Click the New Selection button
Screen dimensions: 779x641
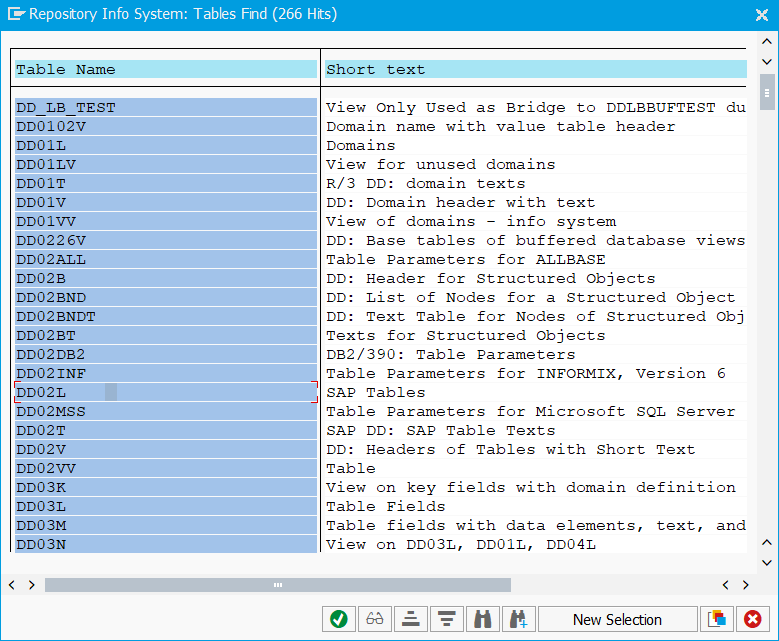pos(618,619)
